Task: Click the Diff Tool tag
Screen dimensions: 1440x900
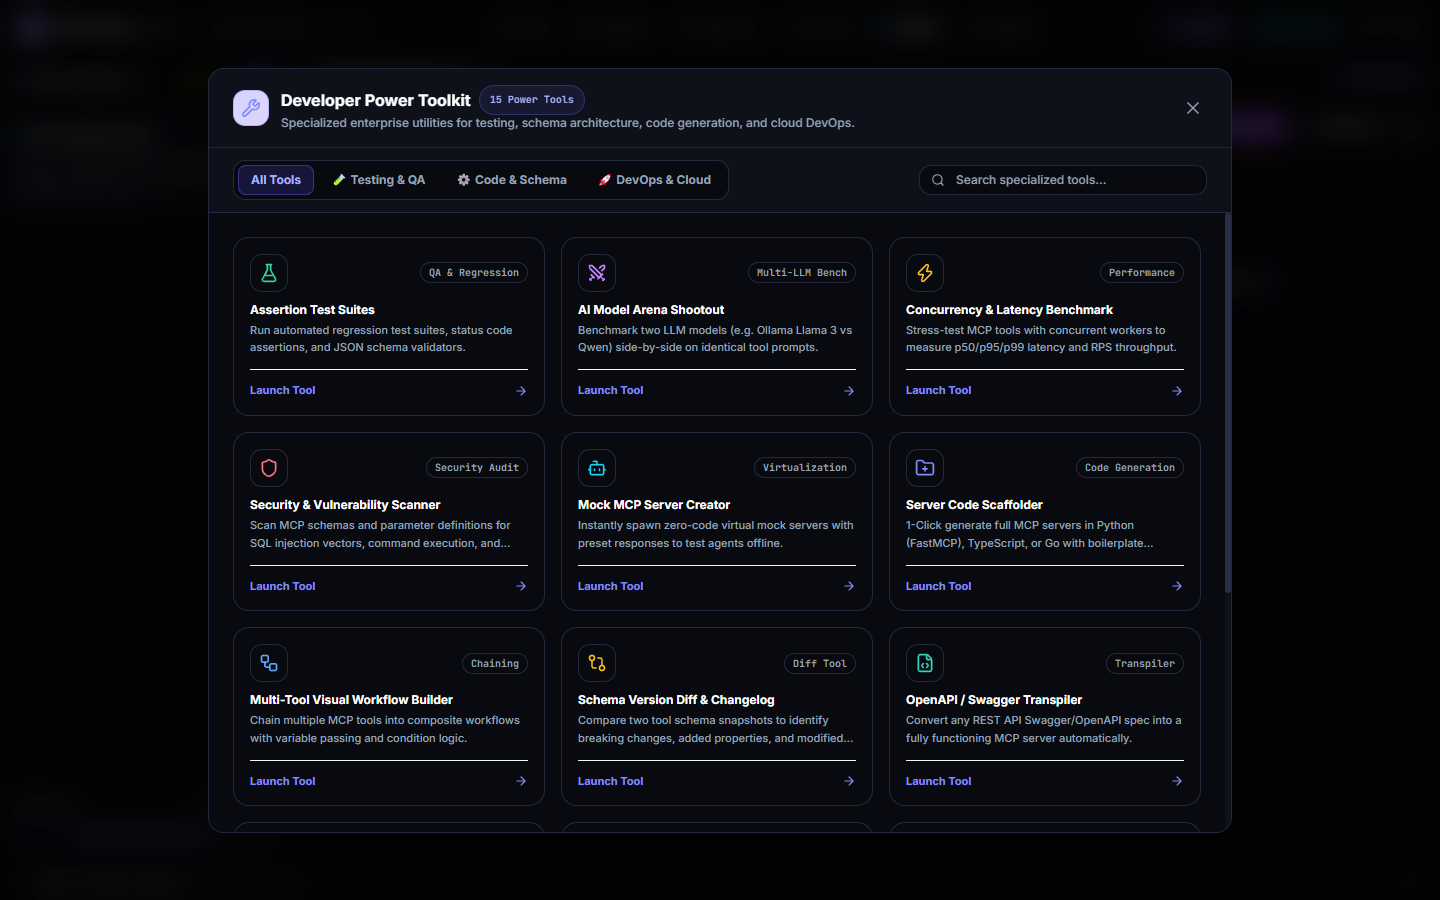Action: (820, 664)
